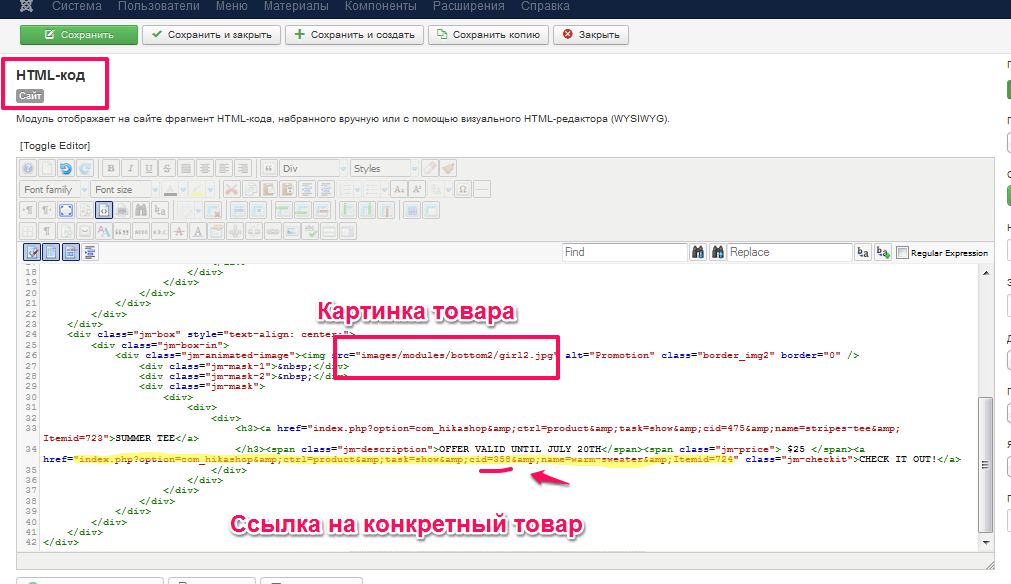Viewport: 1011px width, 584px height.
Task: Enable the Regular Expression checkbox
Action: pos(902,253)
